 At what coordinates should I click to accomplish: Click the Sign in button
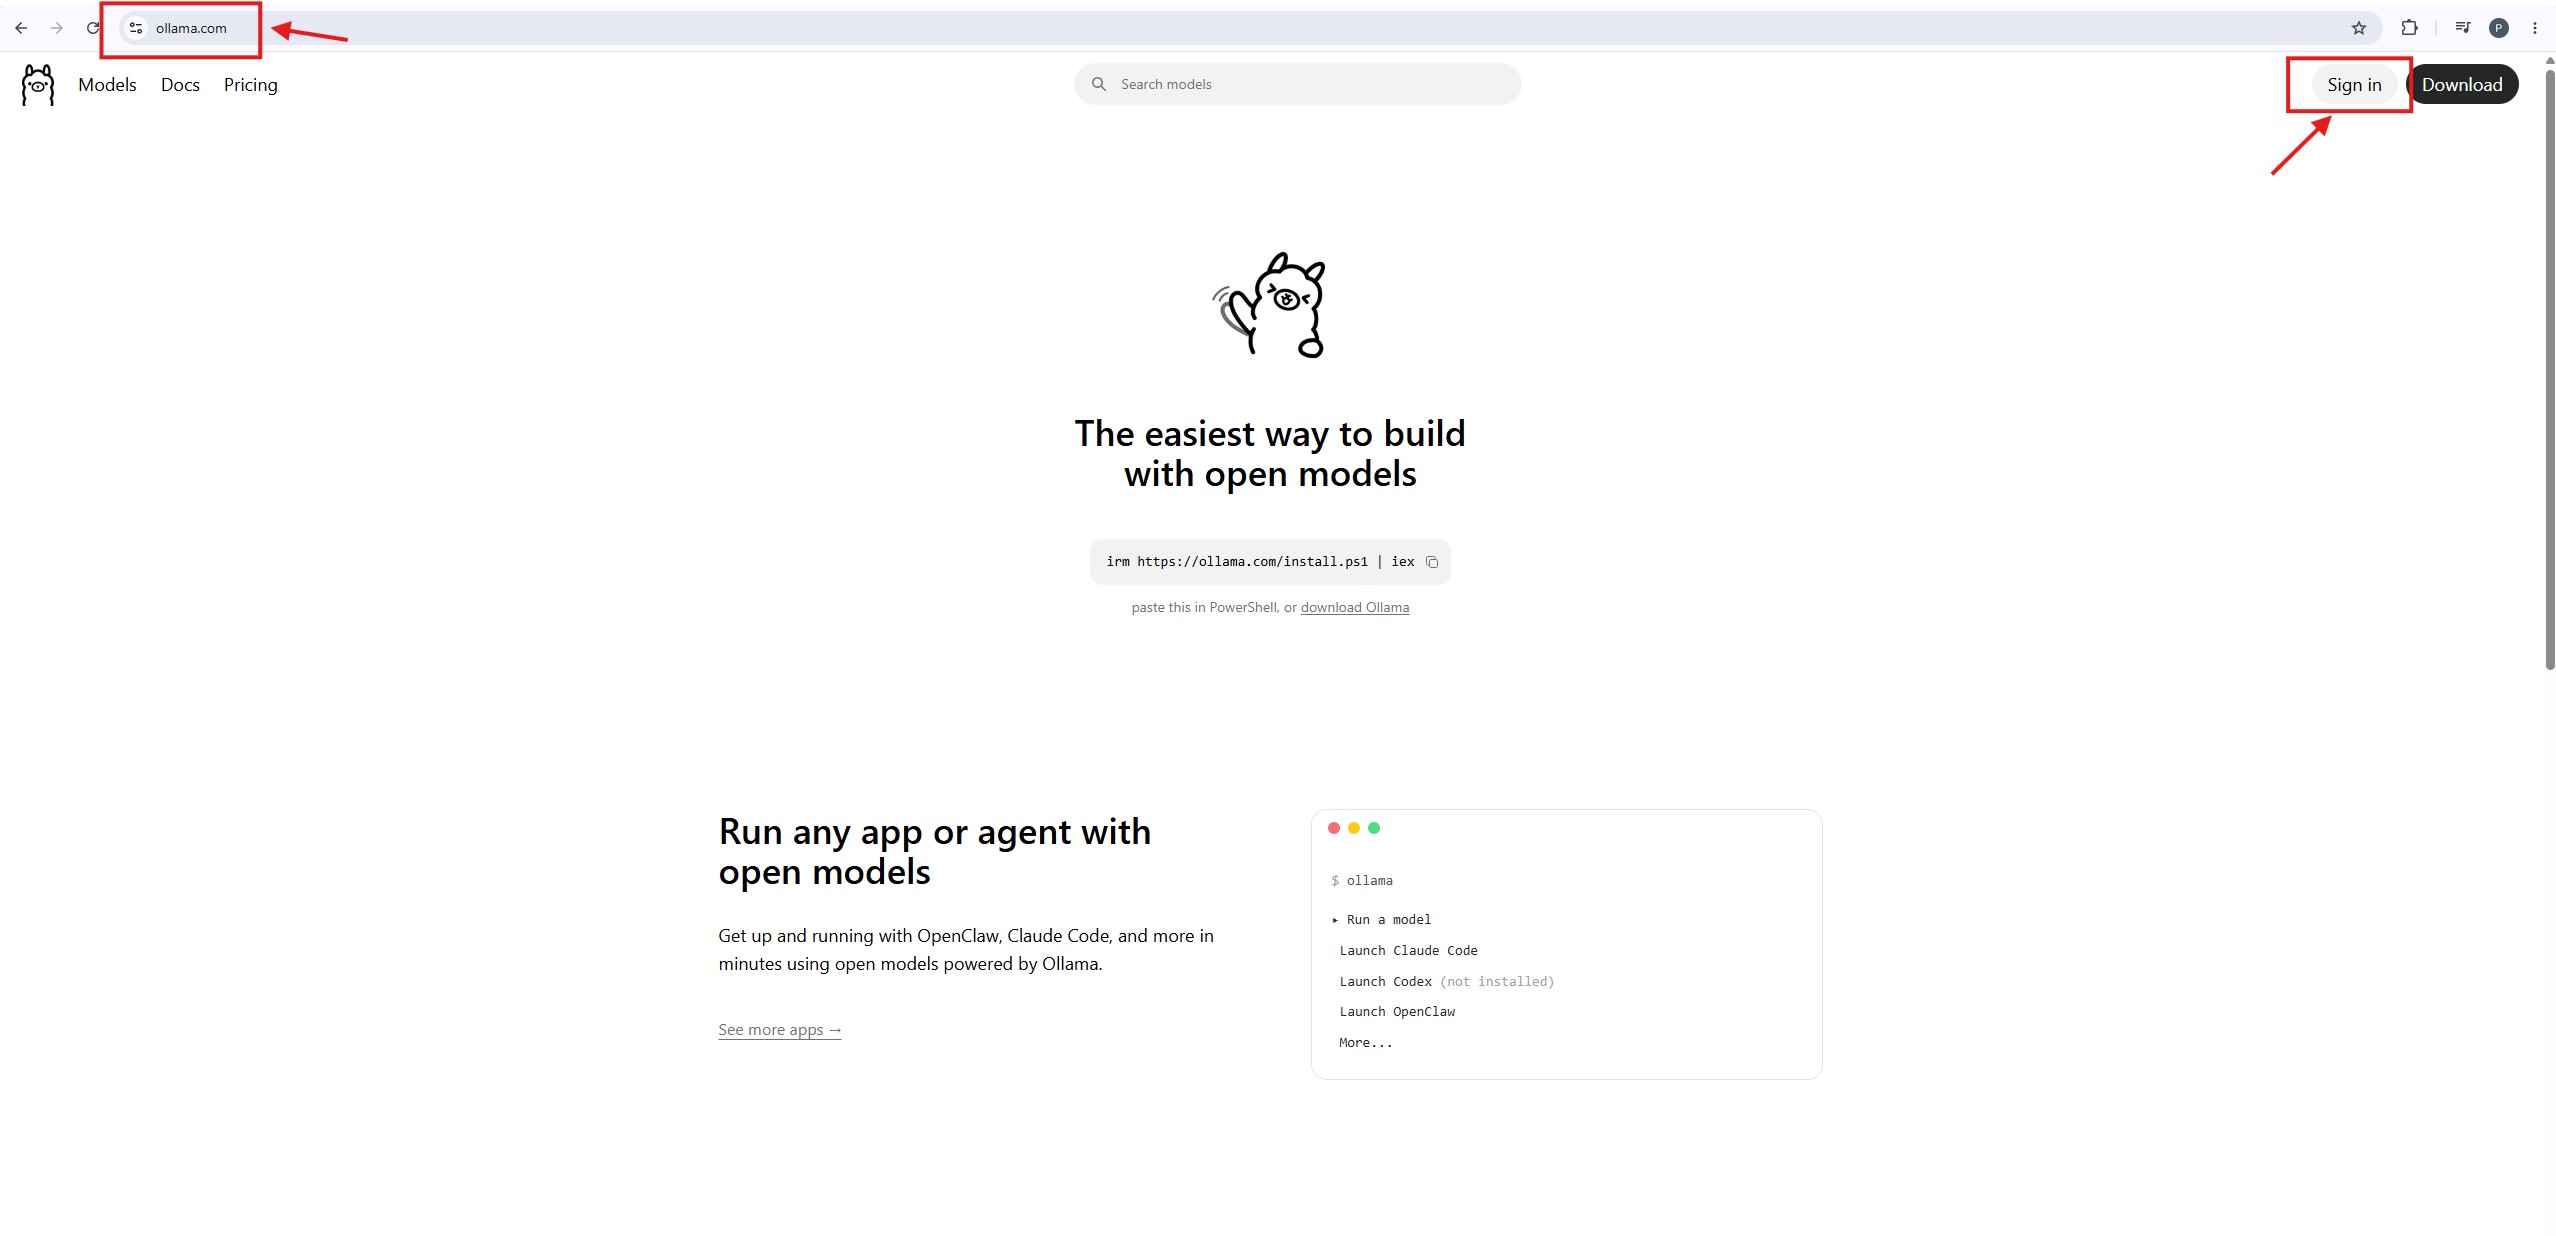[x=2354, y=85]
